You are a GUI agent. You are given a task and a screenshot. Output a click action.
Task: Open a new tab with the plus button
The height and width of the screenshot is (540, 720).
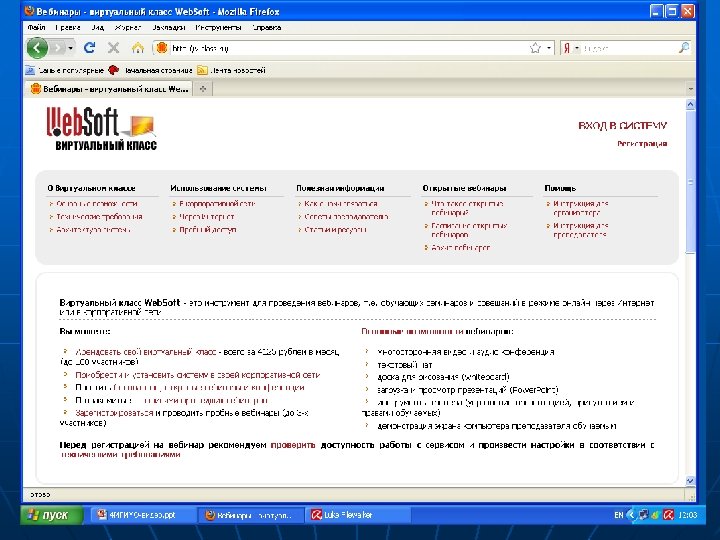pos(203,89)
